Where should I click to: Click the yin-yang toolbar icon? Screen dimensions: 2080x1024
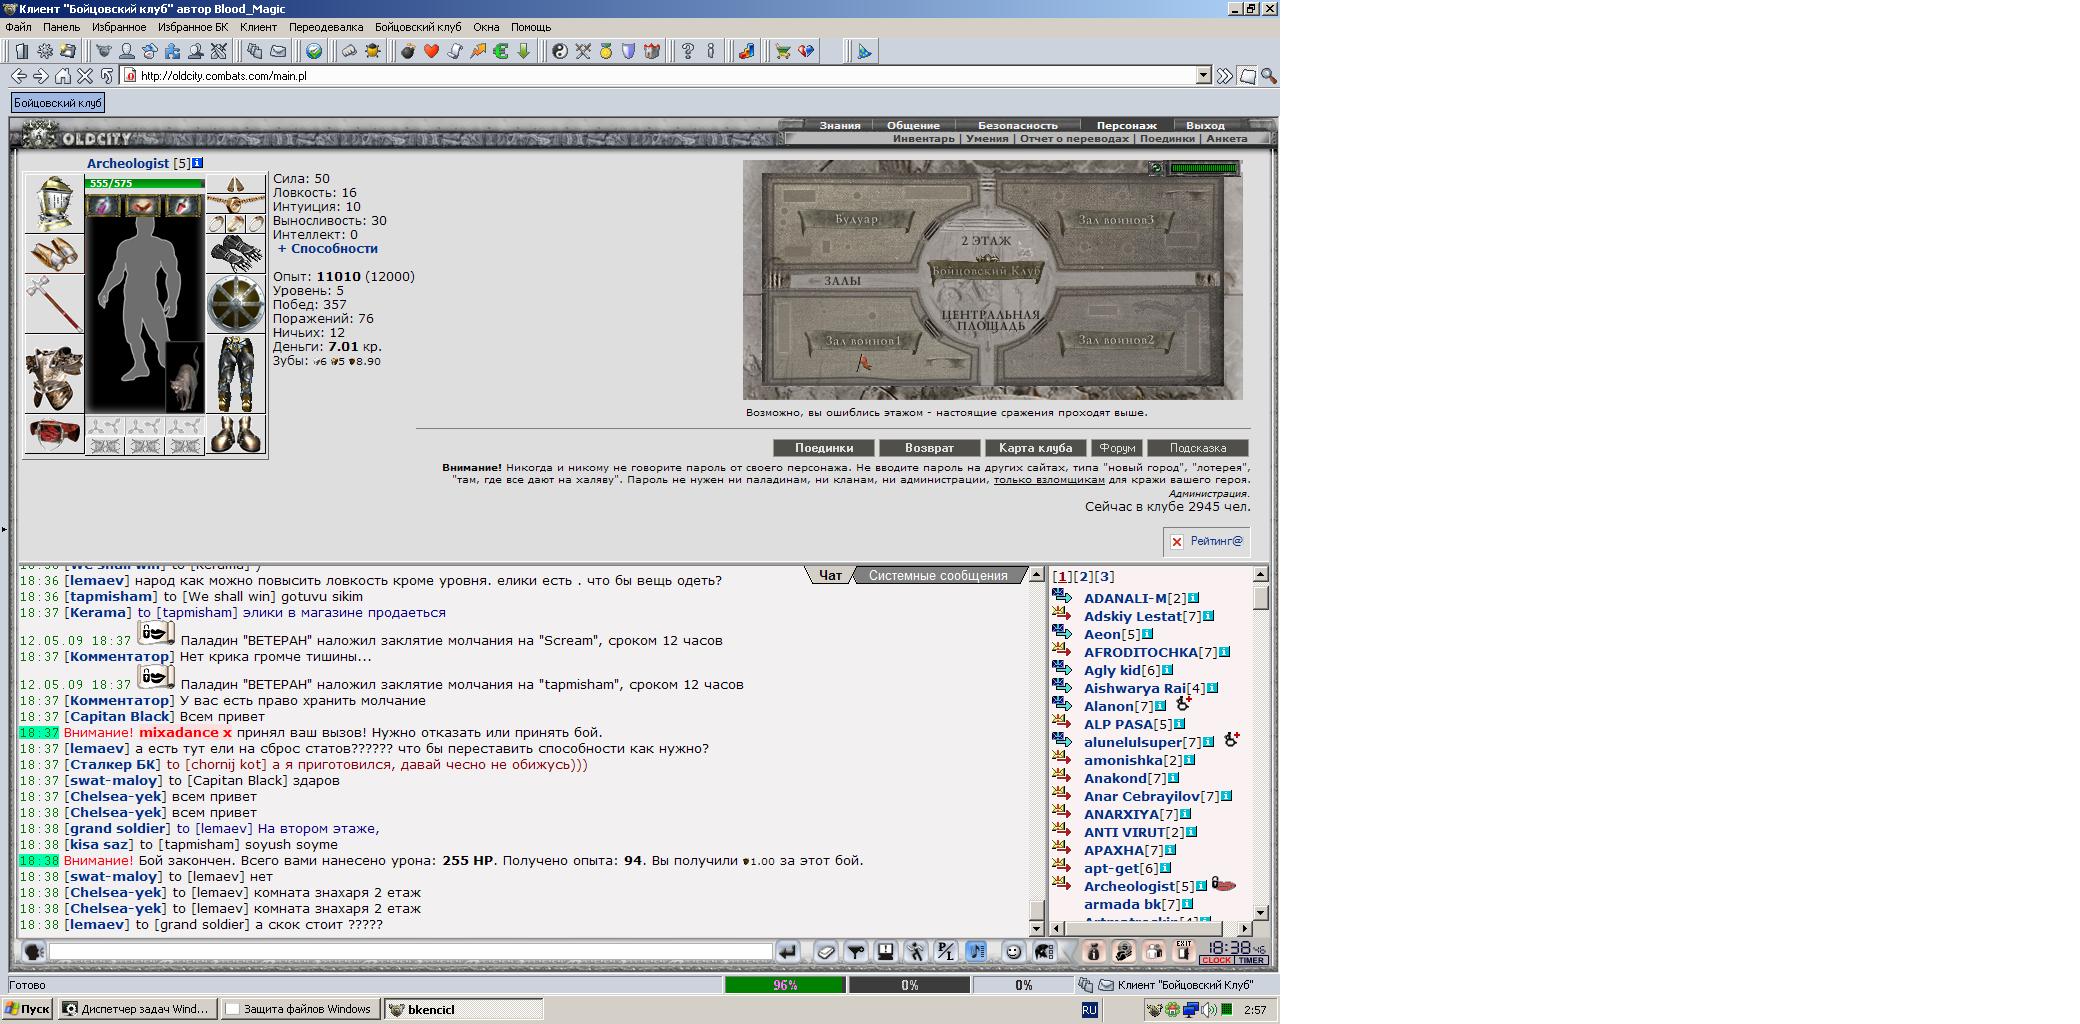pyautogui.click(x=560, y=51)
